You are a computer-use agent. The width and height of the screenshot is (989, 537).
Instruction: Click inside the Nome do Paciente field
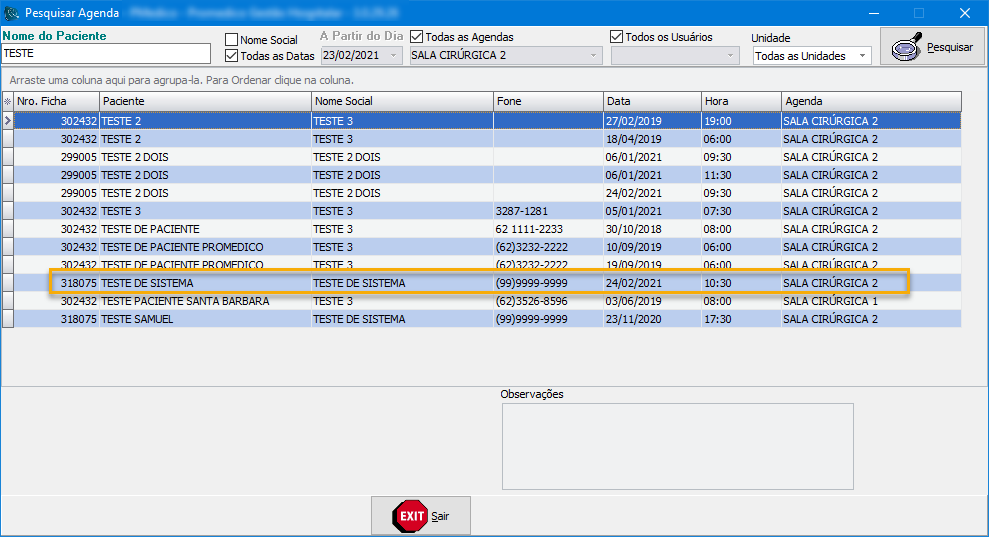106,54
